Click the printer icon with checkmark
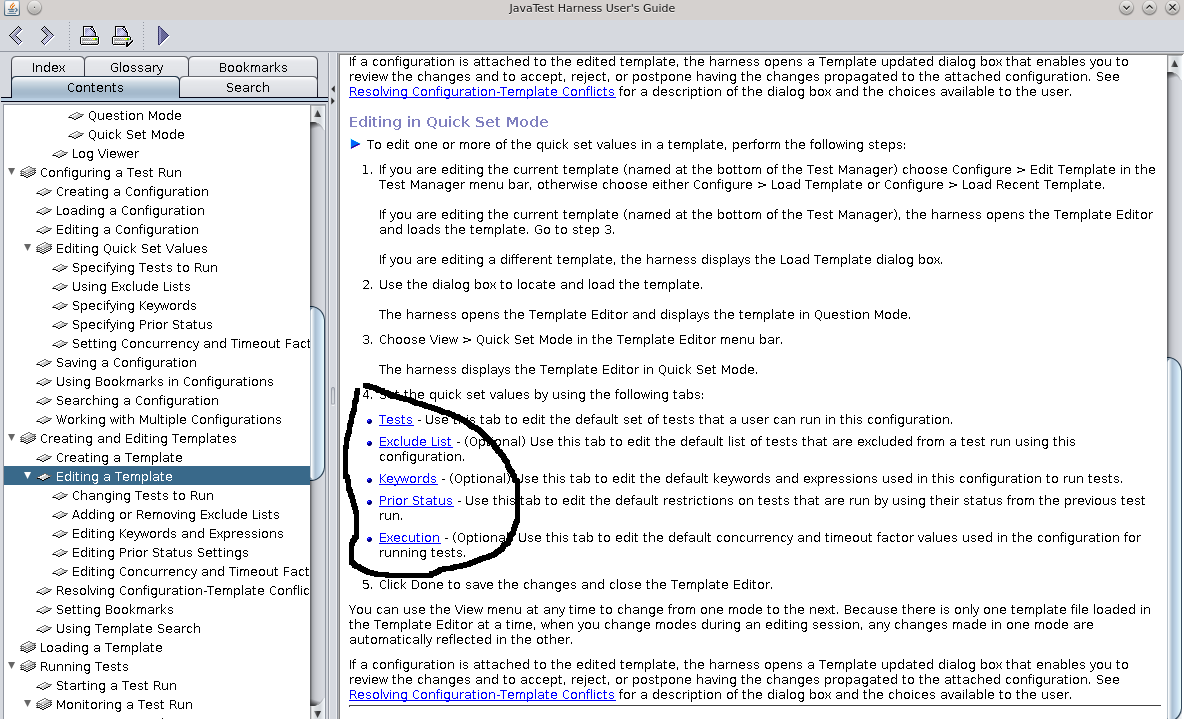Viewport: 1184px width, 719px height. [x=122, y=36]
